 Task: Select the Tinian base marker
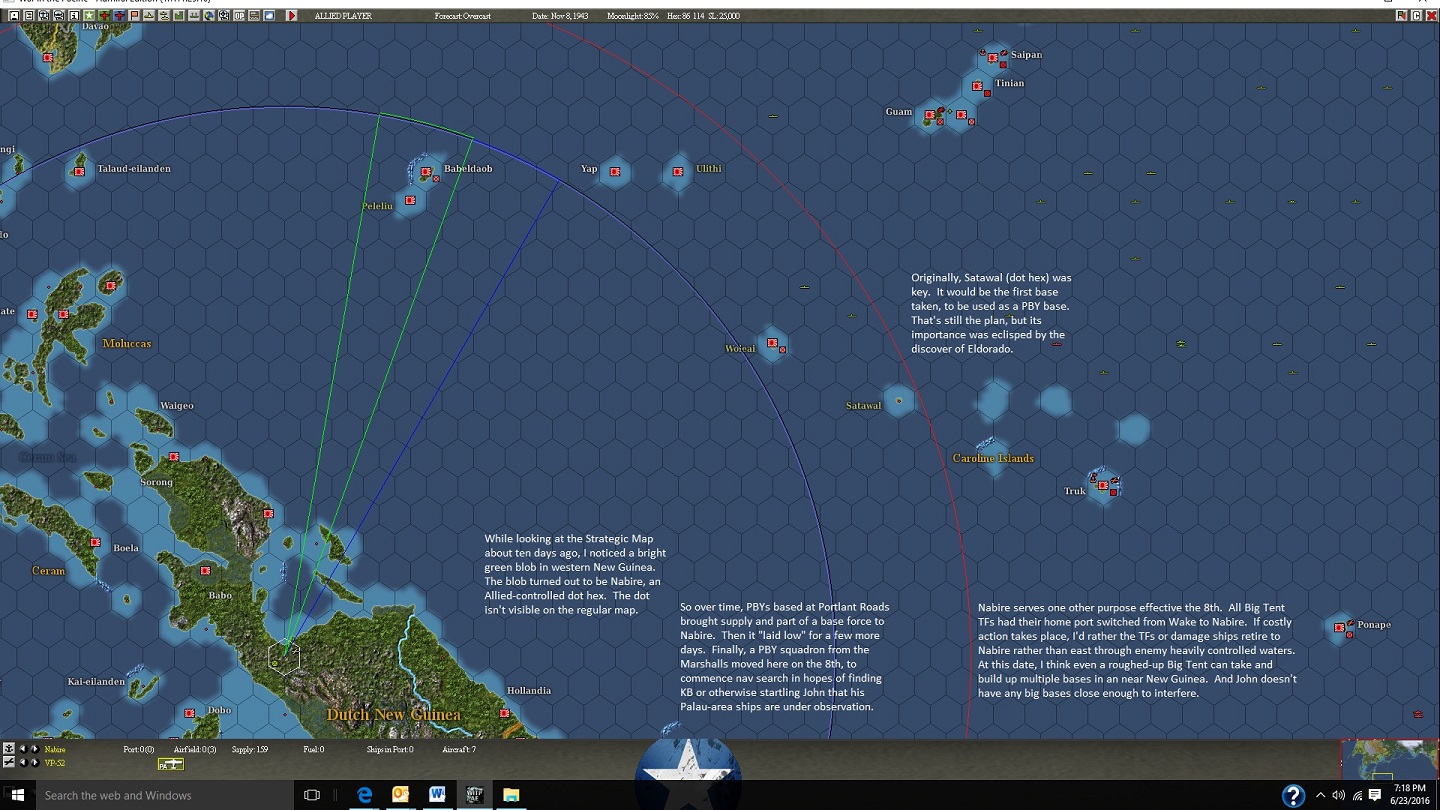[x=977, y=86]
